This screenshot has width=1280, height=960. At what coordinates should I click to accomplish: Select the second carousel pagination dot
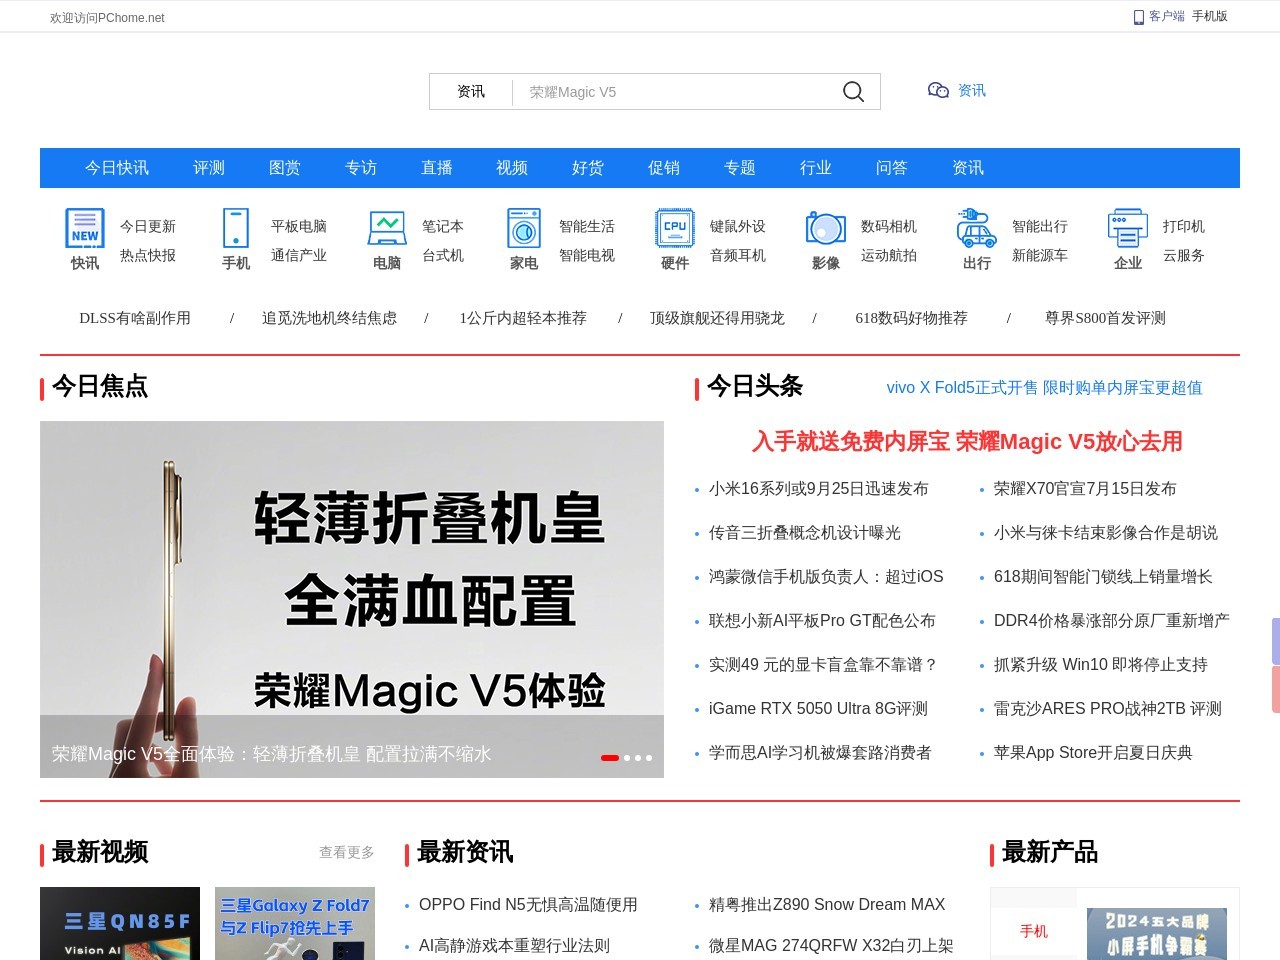[625, 758]
